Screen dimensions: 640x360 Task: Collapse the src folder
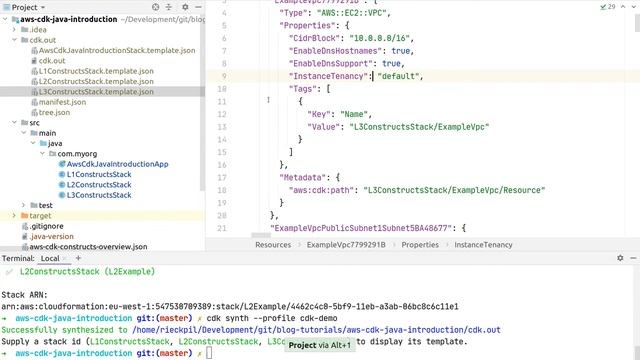point(14,122)
